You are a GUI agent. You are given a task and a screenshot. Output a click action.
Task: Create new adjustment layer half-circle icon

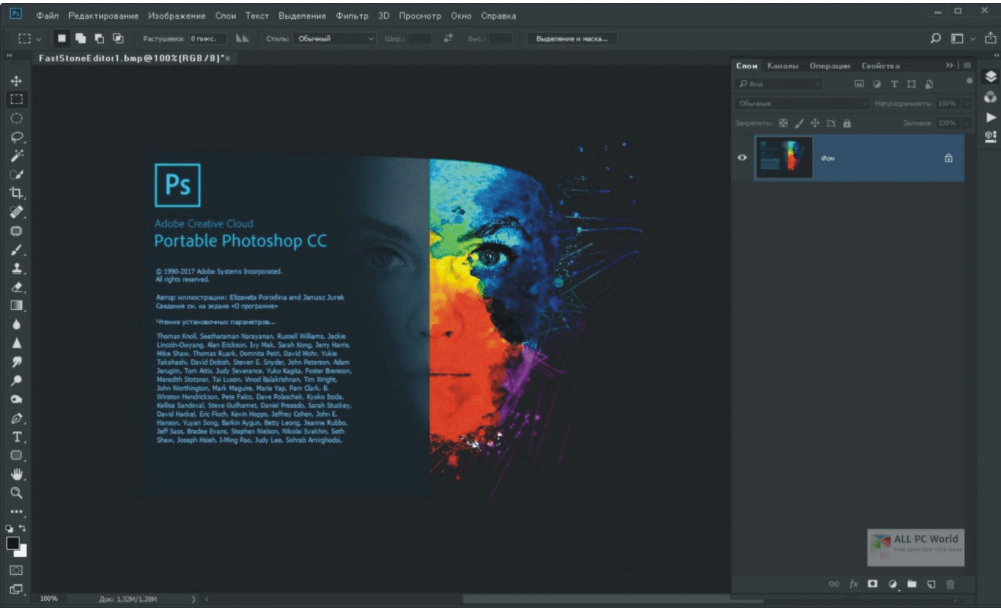click(x=892, y=584)
